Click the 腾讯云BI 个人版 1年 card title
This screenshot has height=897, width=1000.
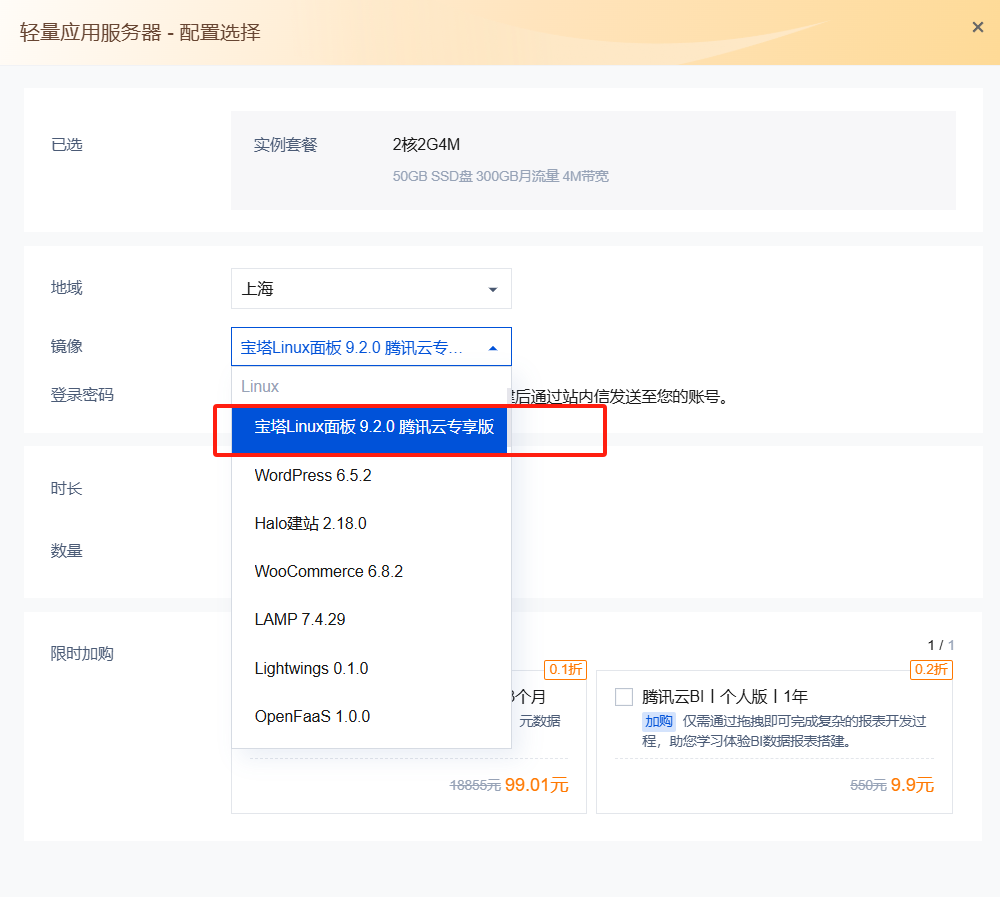[725, 697]
